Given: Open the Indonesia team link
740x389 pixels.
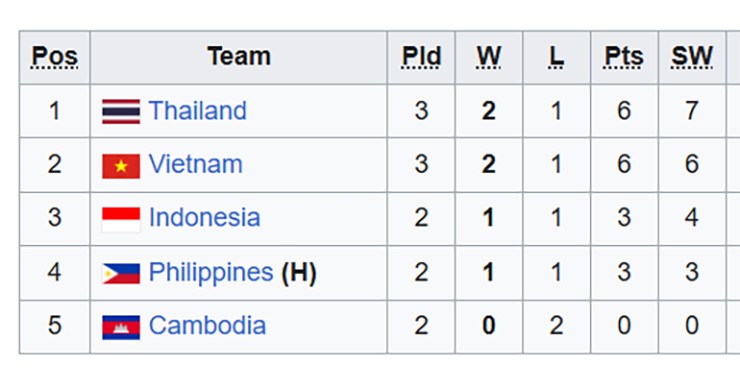Looking at the screenshot, I should tap(204, 218).
